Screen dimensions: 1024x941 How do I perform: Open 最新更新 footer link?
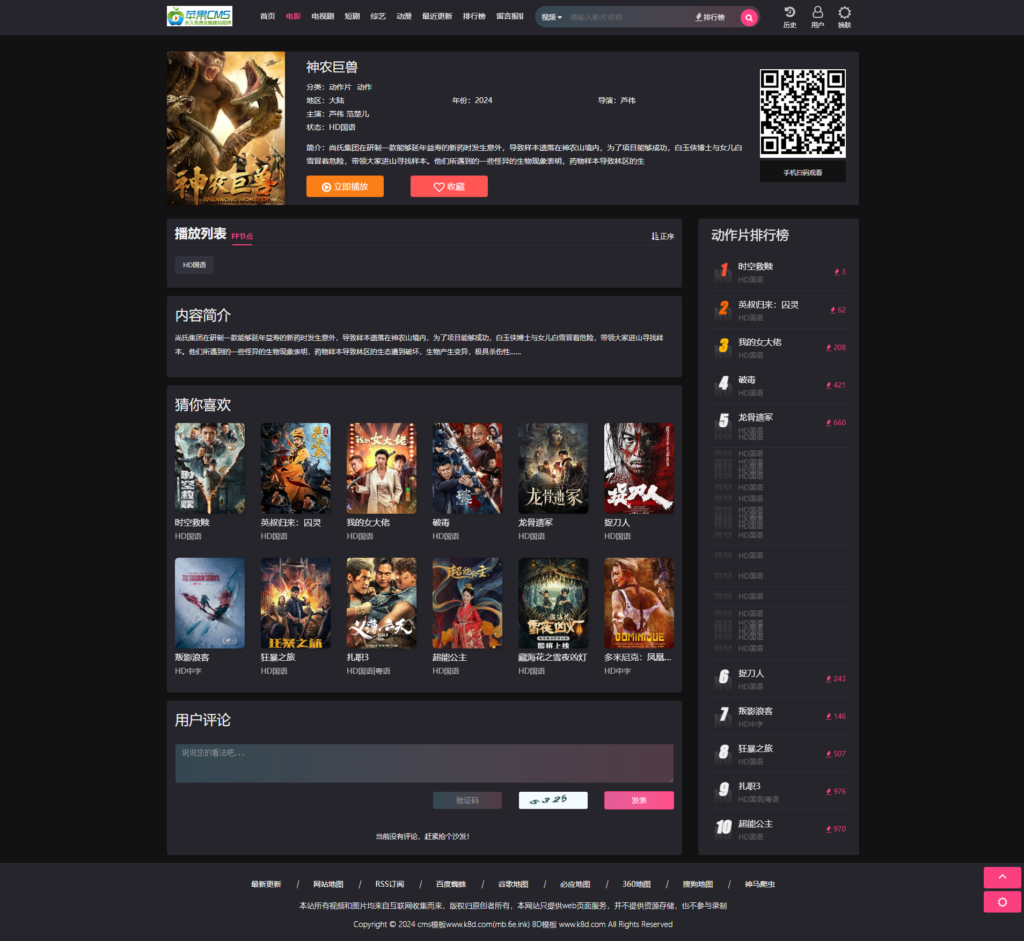point(266,884)
